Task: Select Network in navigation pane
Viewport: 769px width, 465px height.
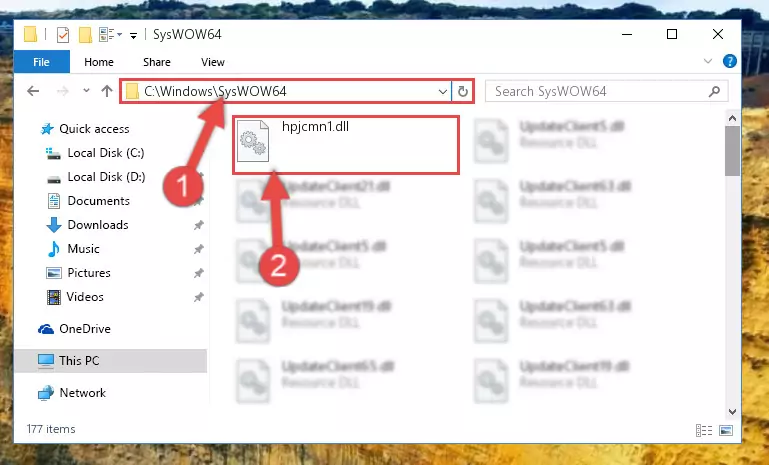Action: (82, 393)
